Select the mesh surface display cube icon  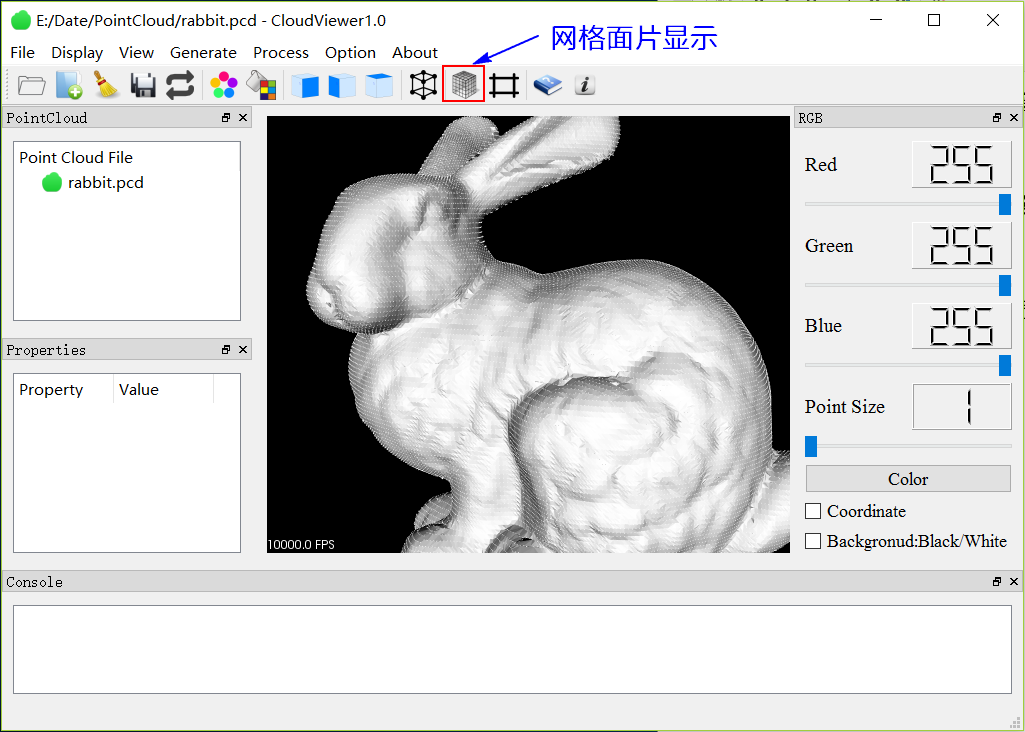coord(463,85)
